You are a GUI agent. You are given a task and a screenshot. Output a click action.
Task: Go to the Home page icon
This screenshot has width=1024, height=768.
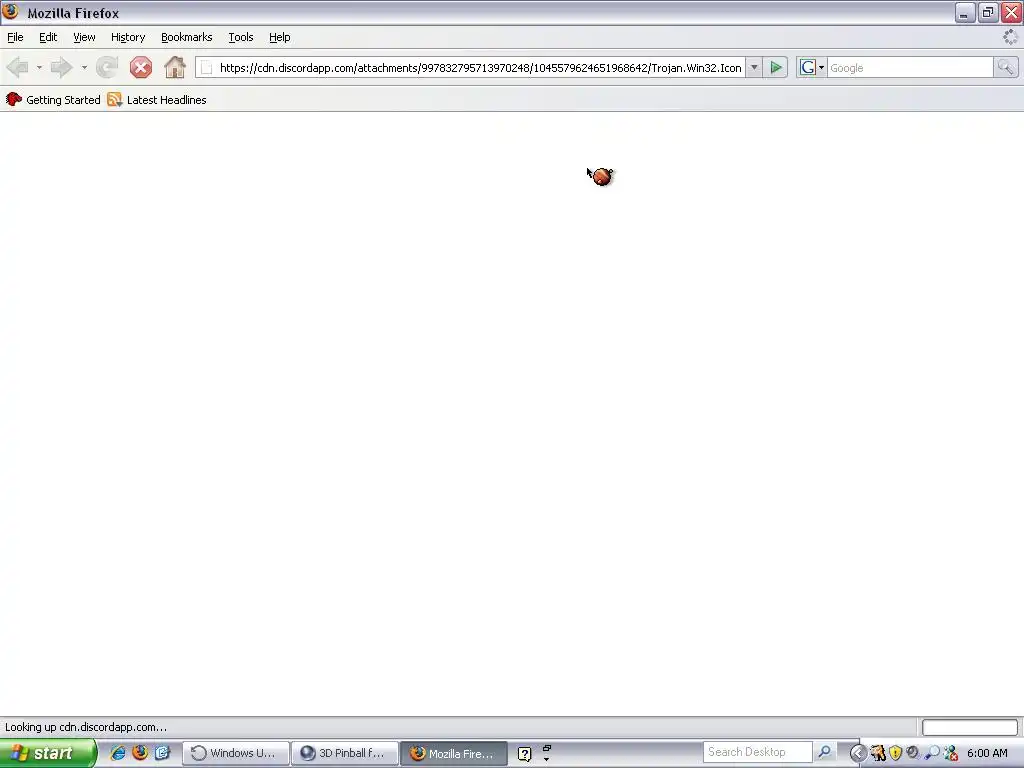(x=174, y=67)
